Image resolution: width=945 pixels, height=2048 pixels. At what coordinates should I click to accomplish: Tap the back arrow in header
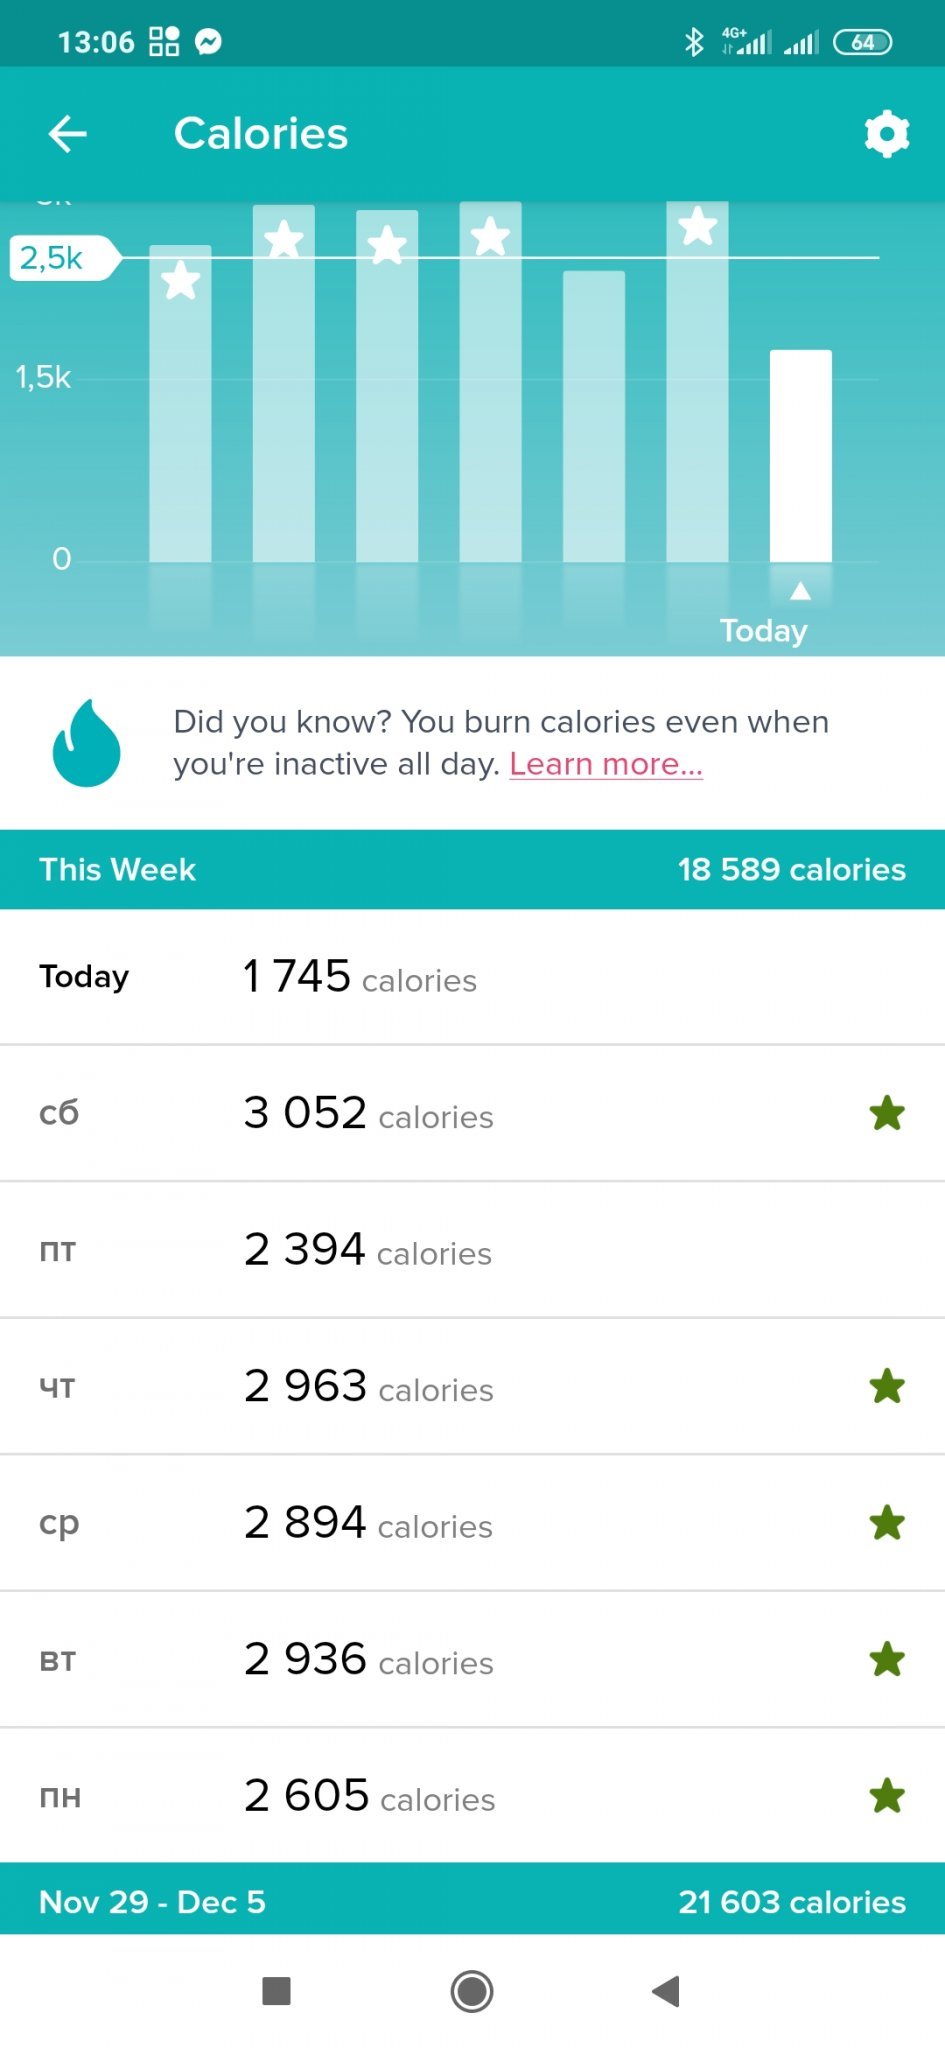(68, 134)
